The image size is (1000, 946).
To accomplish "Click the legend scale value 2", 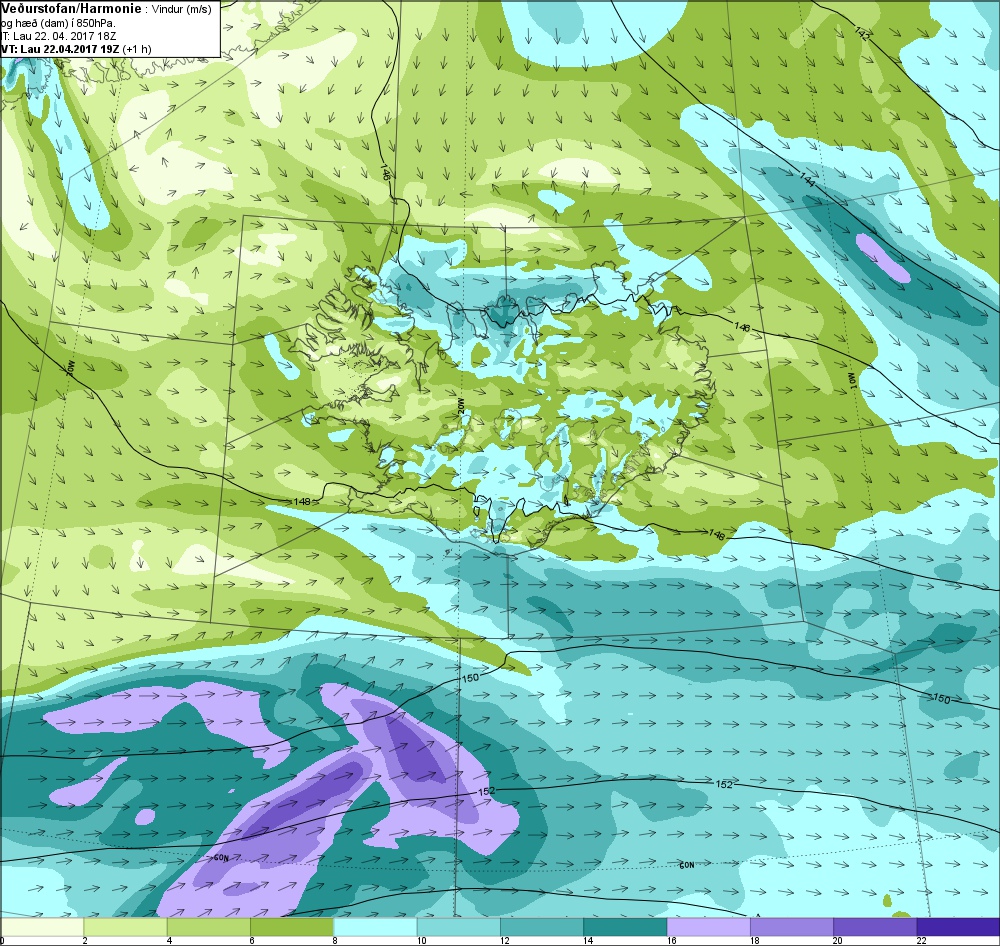I will (85, 940).
